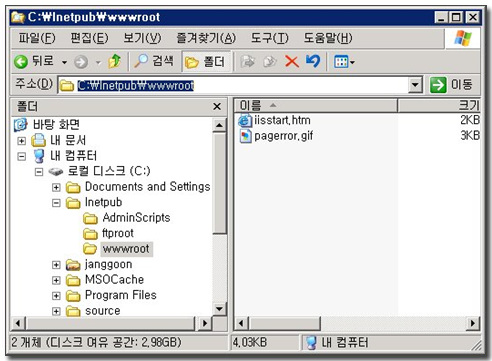The width and height of the screenshot is (492, 361).
Task: Open the 도구(T) menu
Action: 269,38
